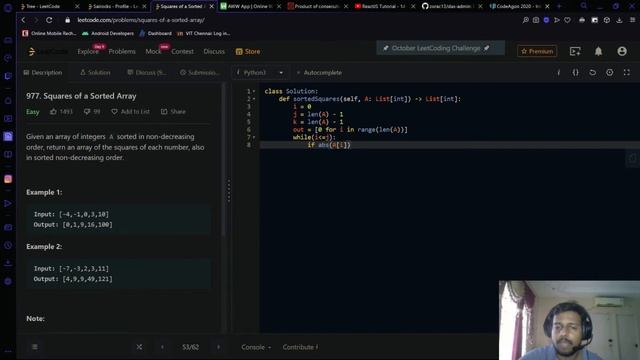The image size is (640, 360).
Task: Like the problem with thumbs up
Action: [x=61, y=111]
